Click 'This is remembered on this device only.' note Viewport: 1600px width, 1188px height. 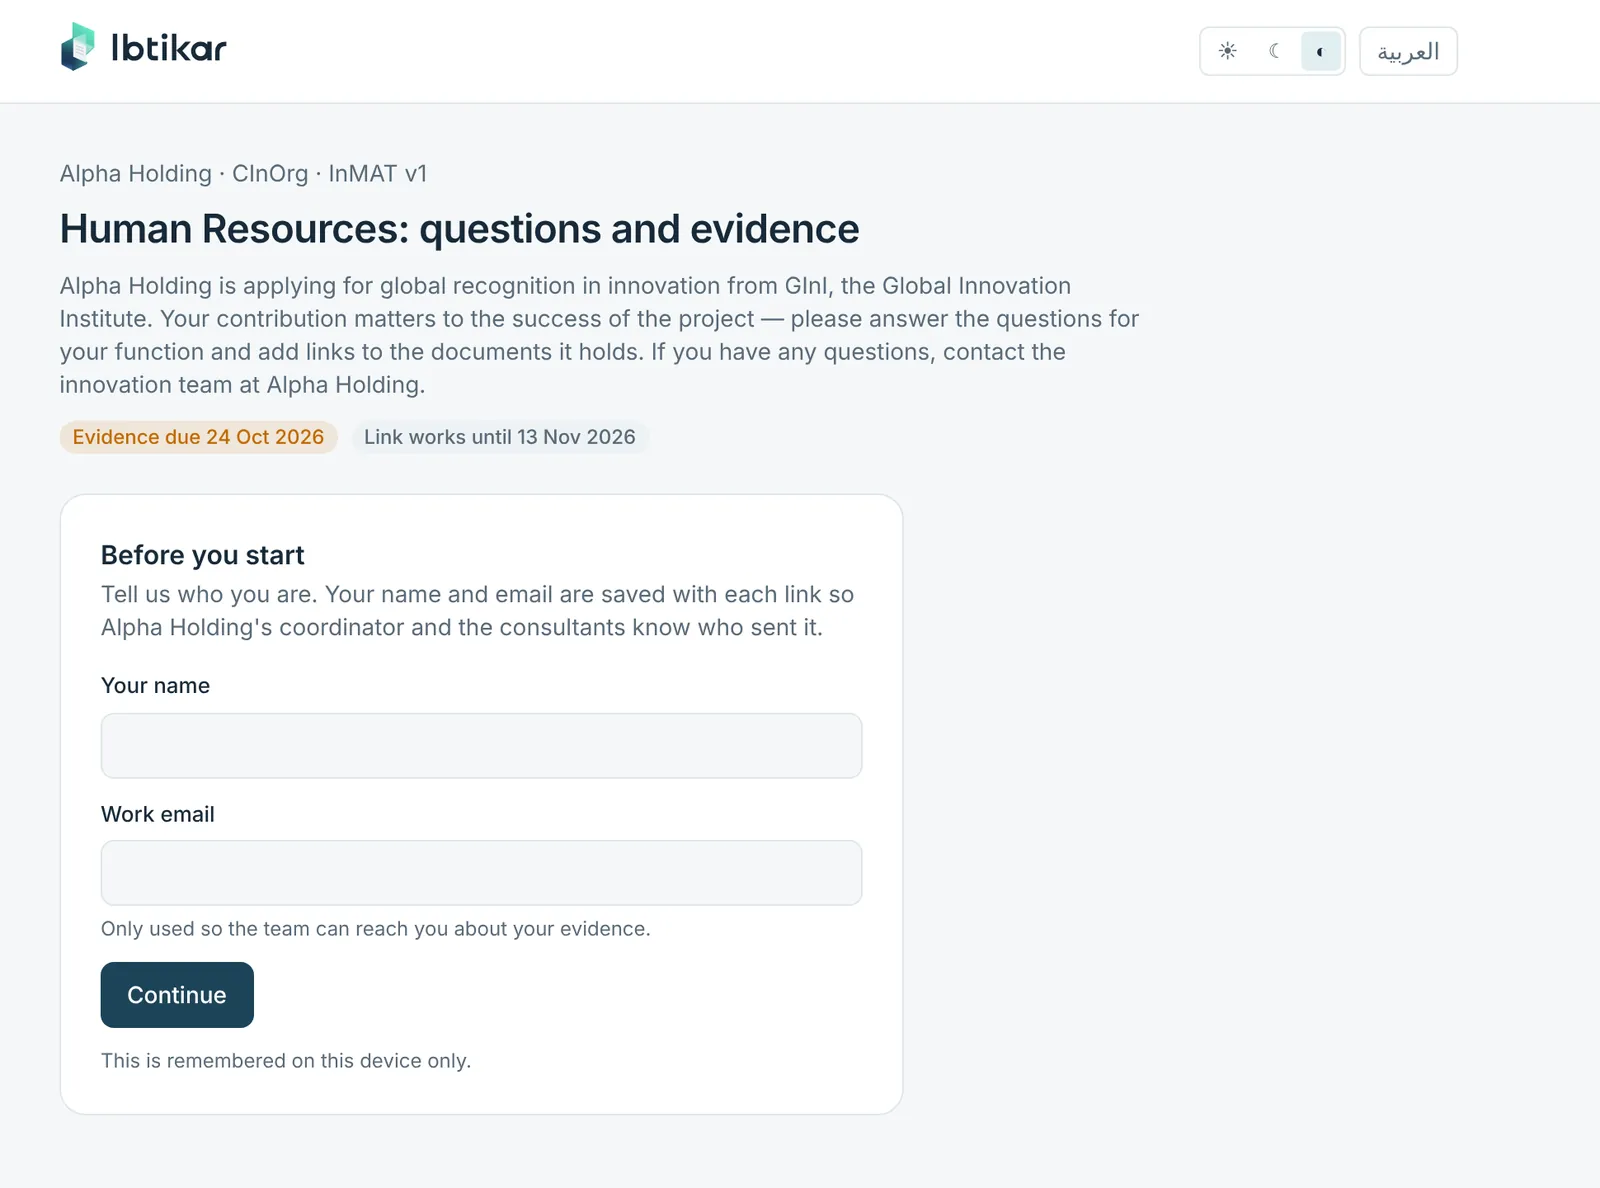click(x=286, y=1061)
